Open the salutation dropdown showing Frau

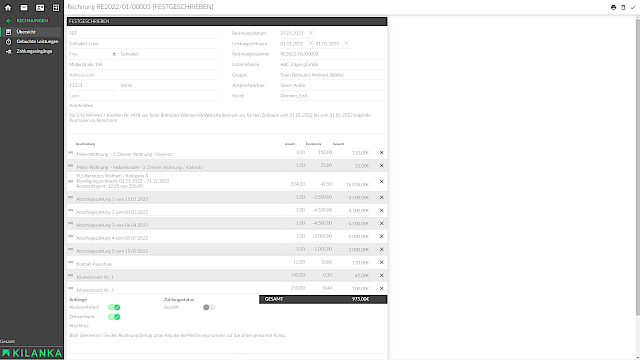92,54
